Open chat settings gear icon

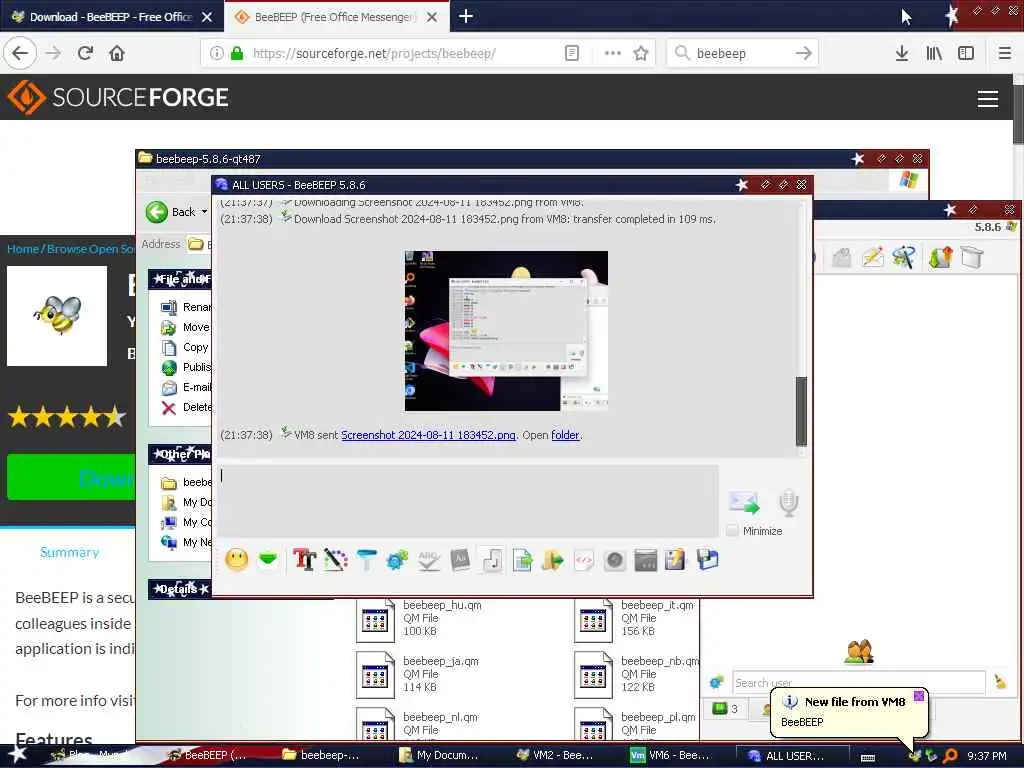[x=397, y=560]
